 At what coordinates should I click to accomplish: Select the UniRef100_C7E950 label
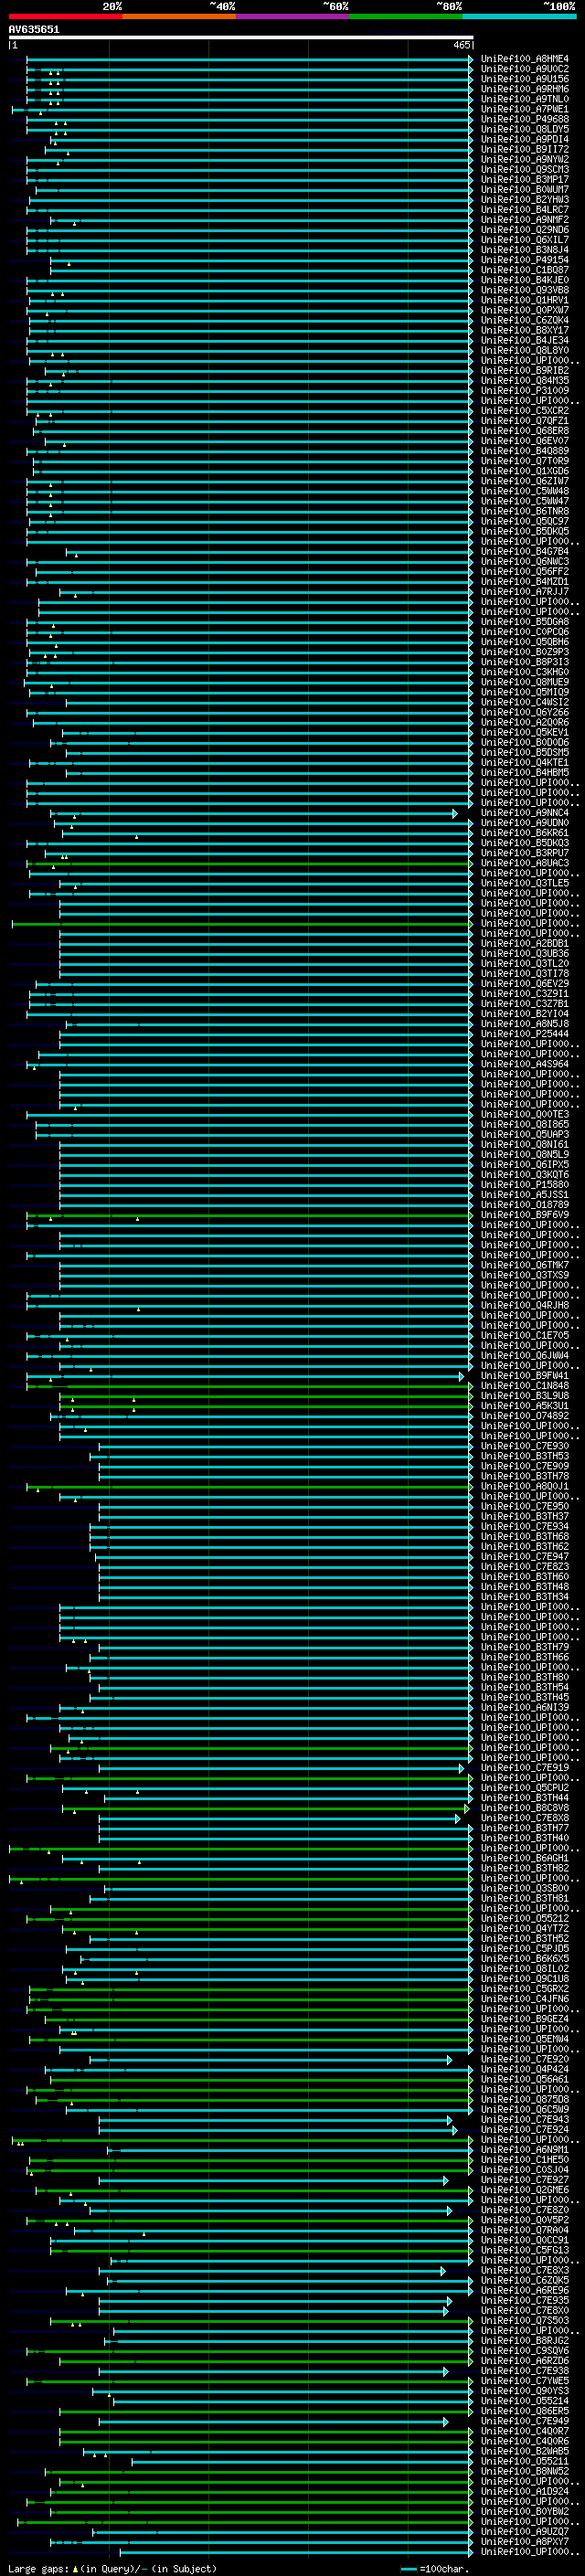point(524,1506)
